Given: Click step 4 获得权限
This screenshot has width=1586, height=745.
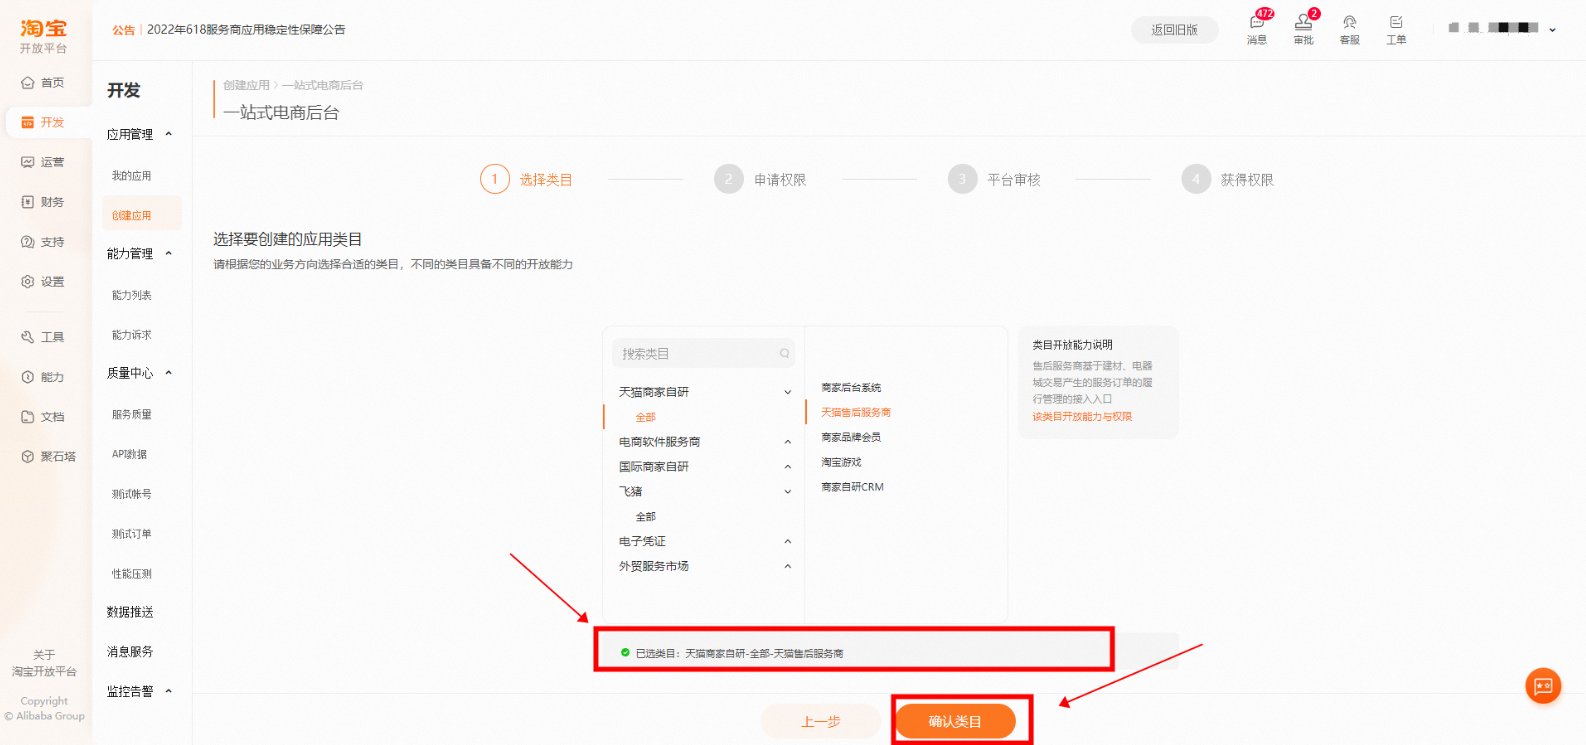Looking at the screenshot, I should [x=1228, y=179].
